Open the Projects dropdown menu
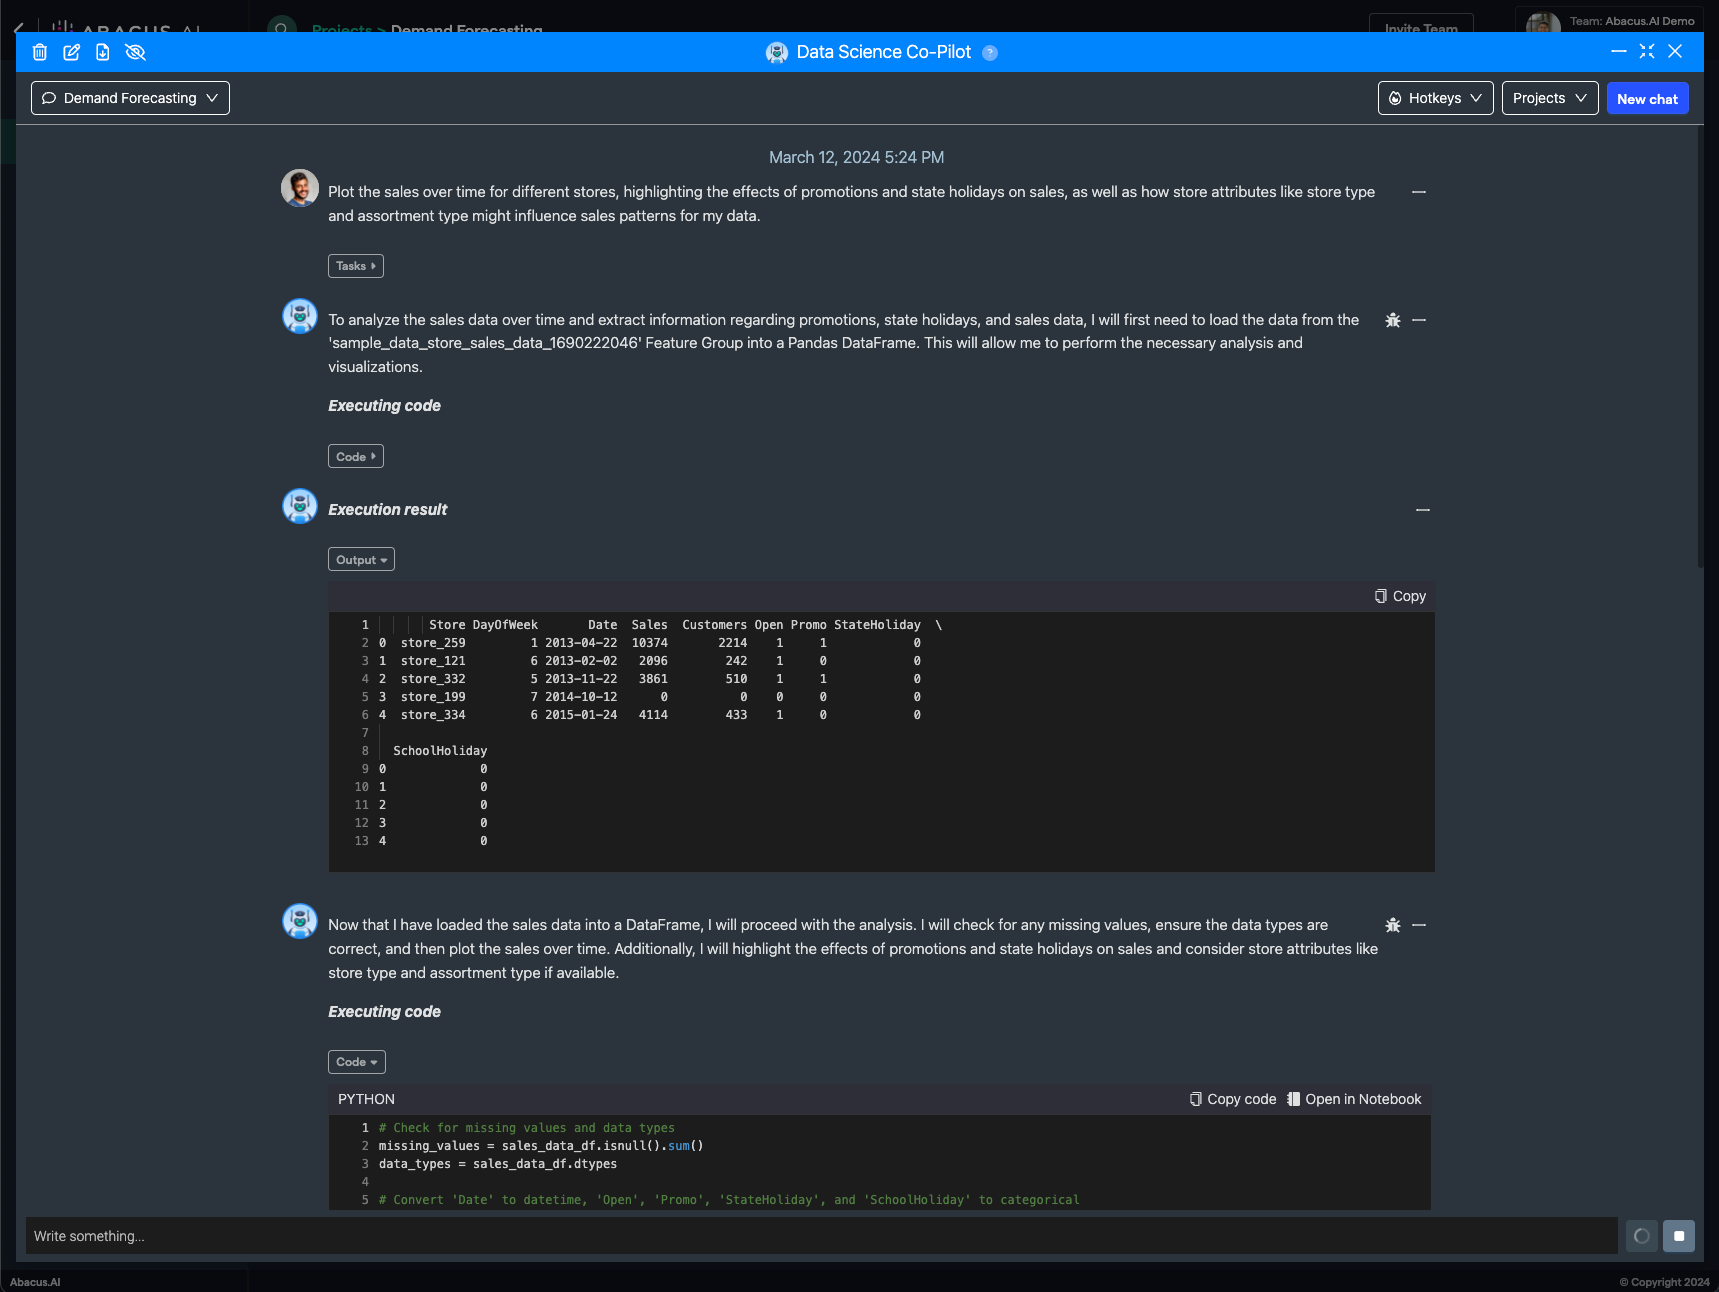The height and width of the screenshot is (1292, 1719). pyautogui.click(x=1549, y=98)
